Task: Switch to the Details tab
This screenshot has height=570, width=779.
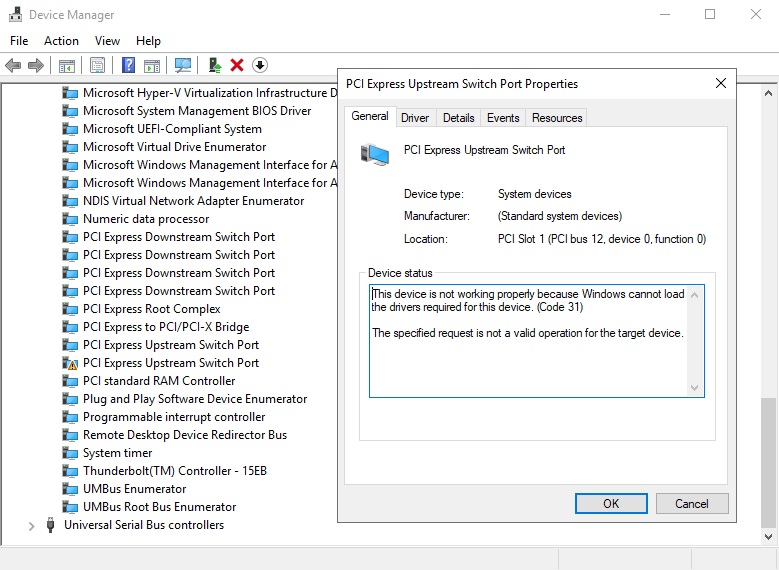Action: 459,118
